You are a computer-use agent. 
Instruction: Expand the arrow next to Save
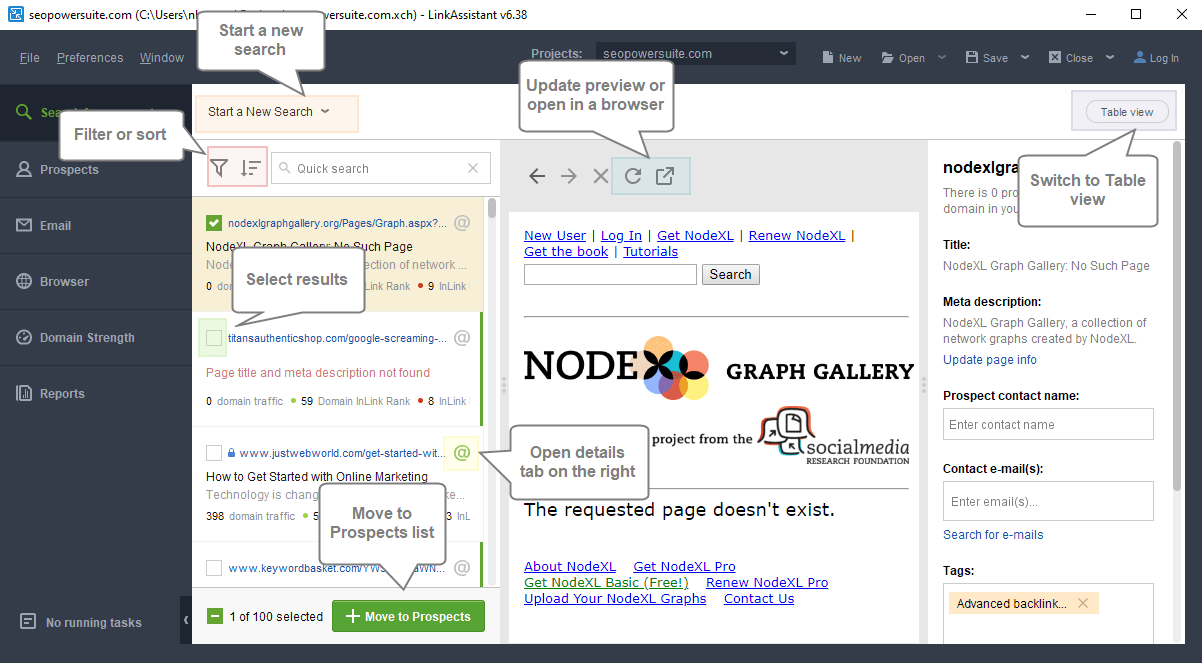click(x=1026, y=58)
